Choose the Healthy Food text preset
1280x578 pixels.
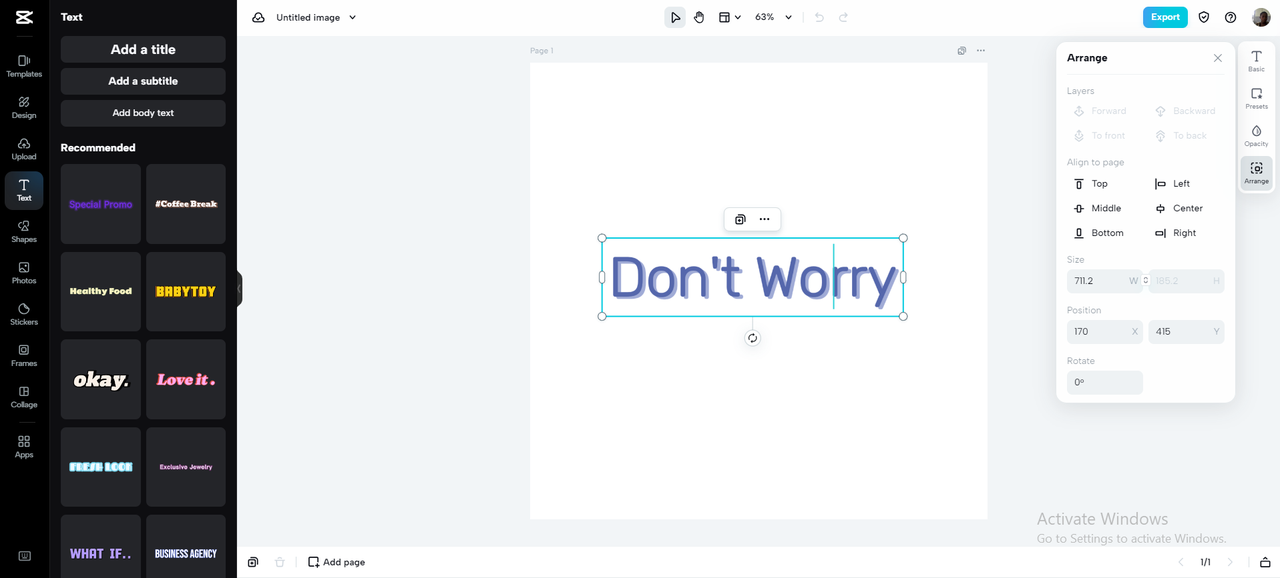(101, 291)
